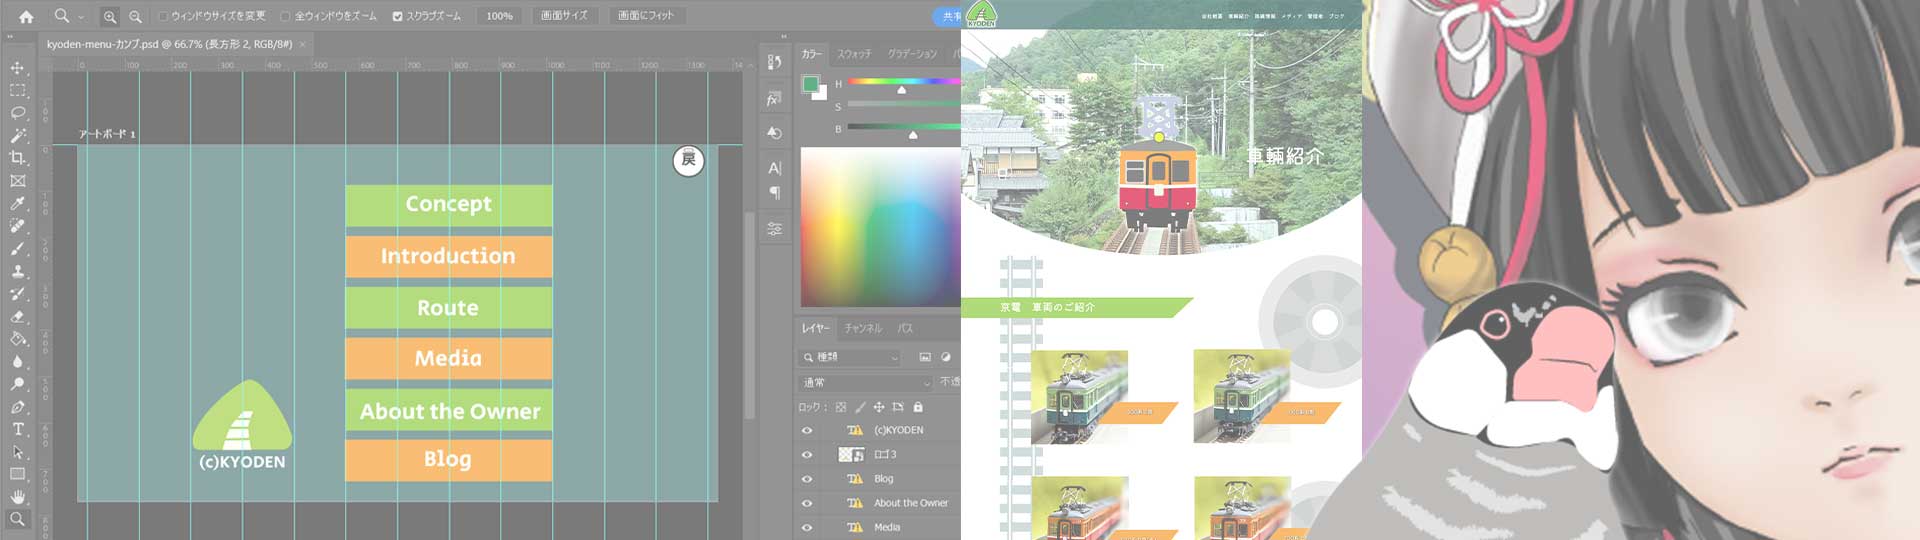Hide the Blog layer
Screen dimensions: 1920x540
tap(807, 479)
